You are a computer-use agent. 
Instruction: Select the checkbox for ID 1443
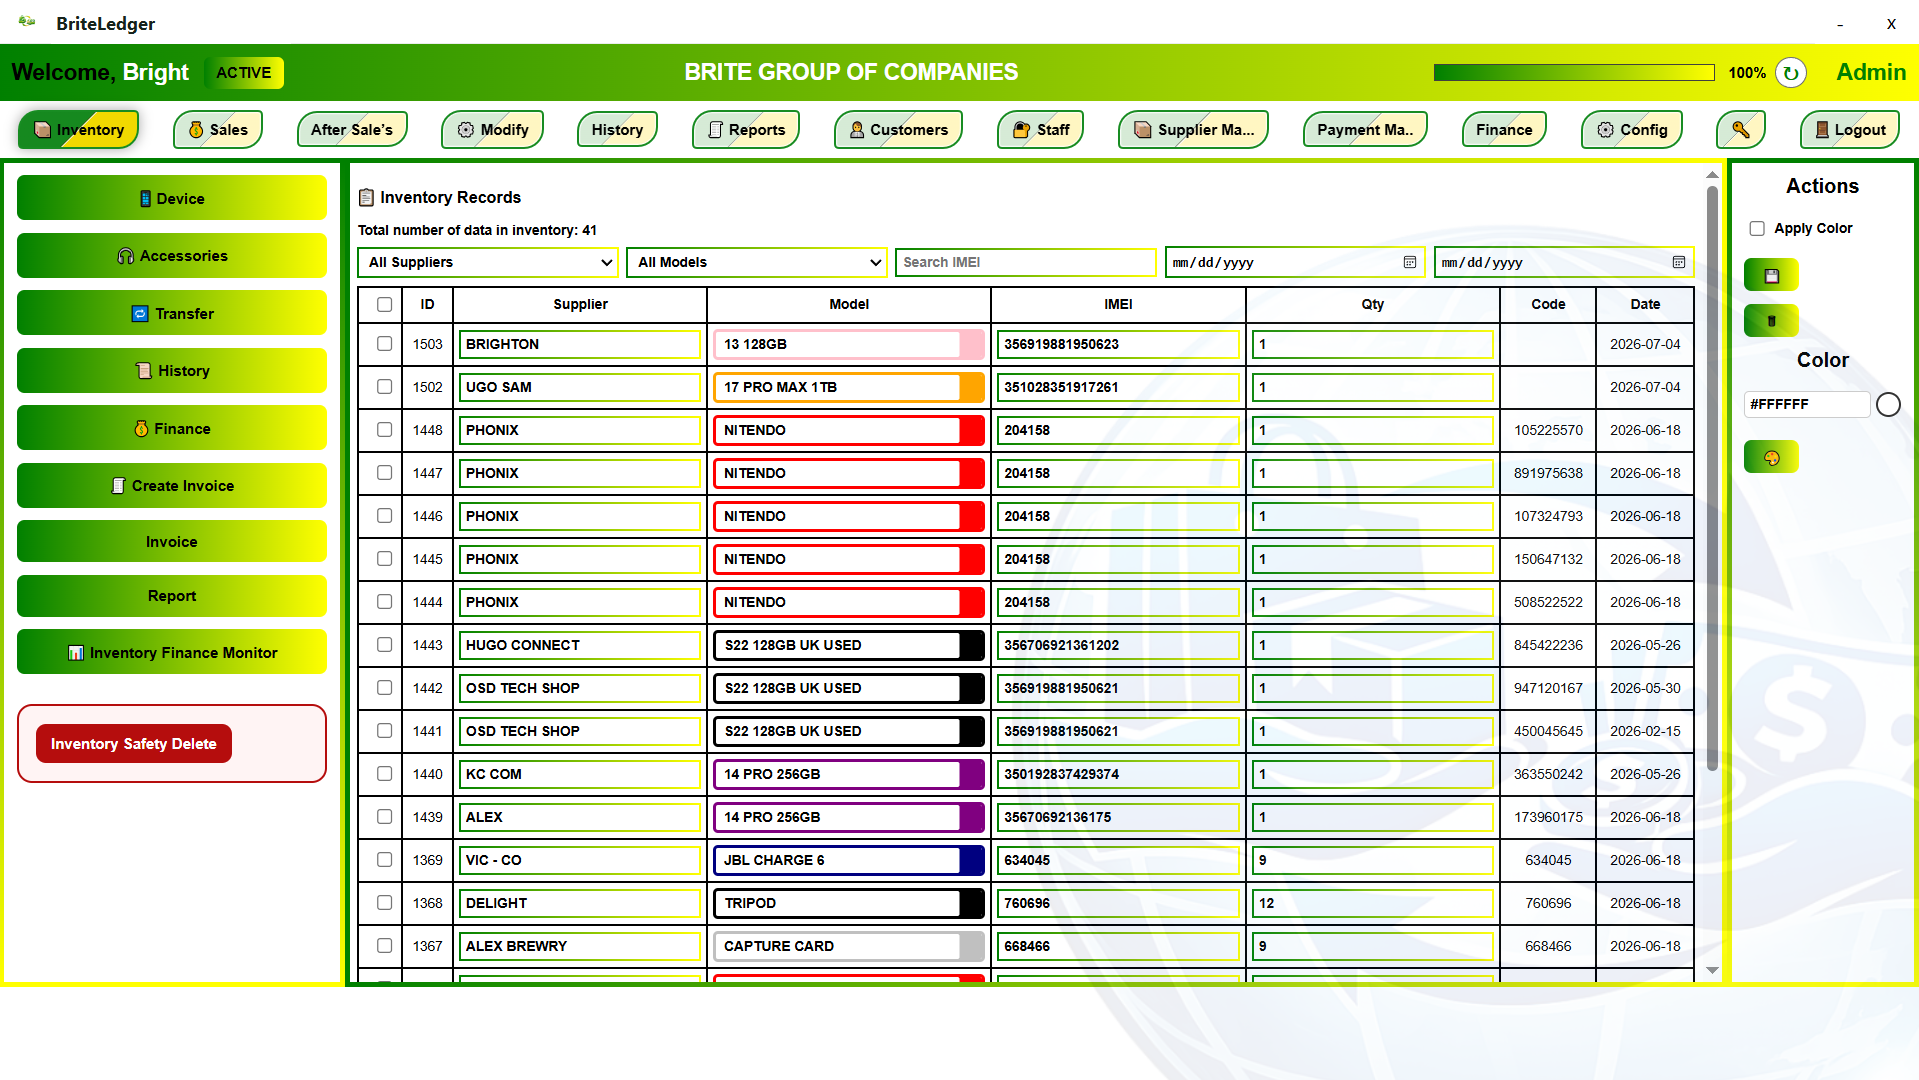coord(384,645)
